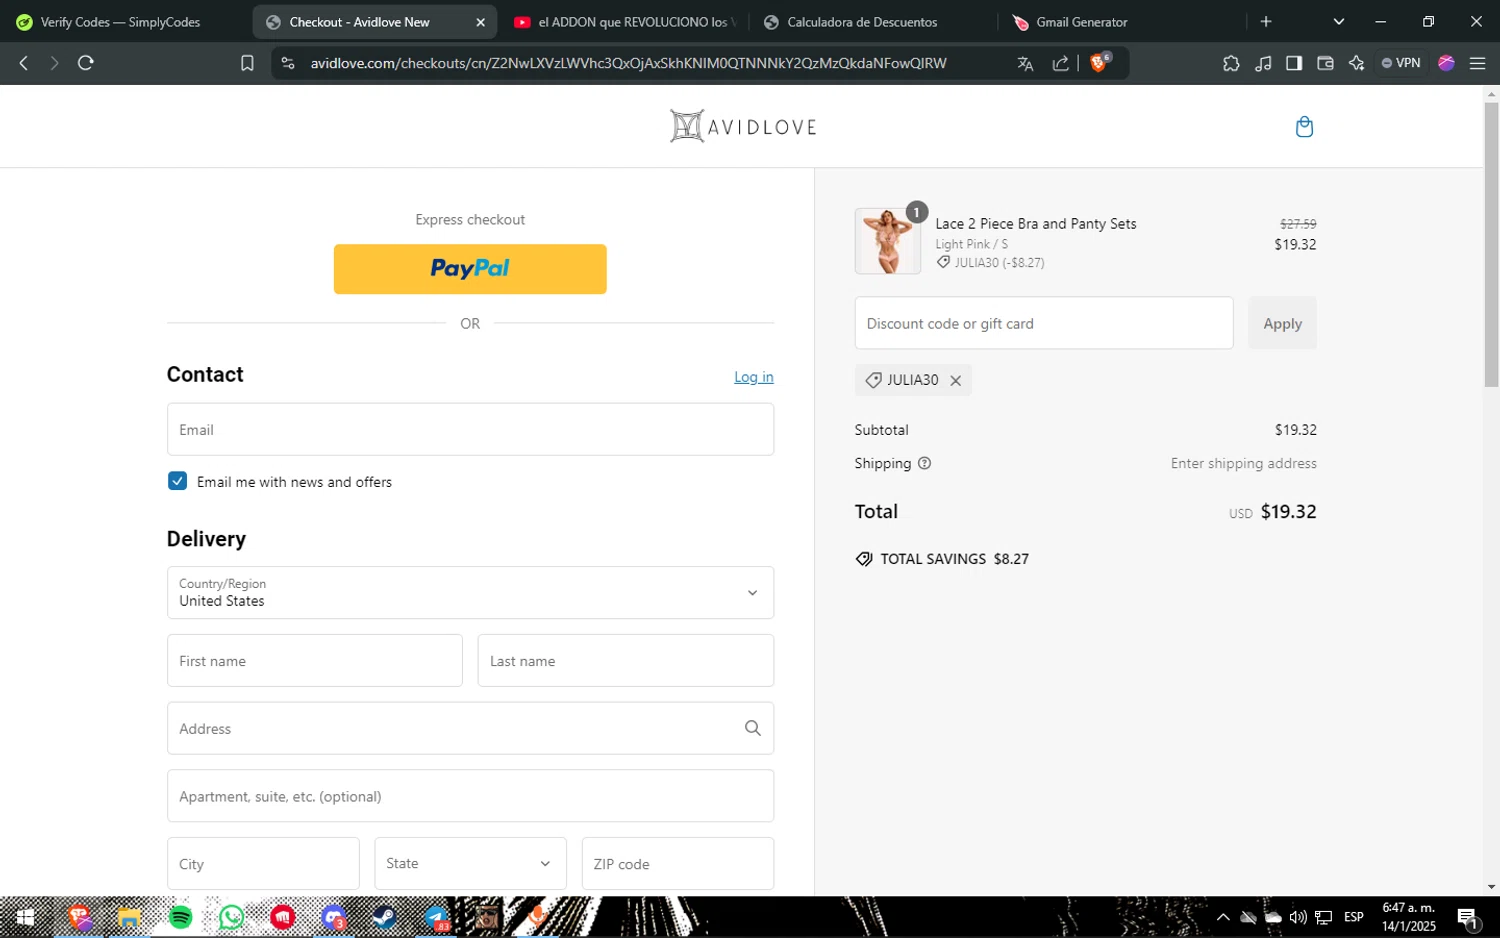Open the volume control in system tray
The width and height of the screenshot is (1500, 938).
[x=1298, y=917]
